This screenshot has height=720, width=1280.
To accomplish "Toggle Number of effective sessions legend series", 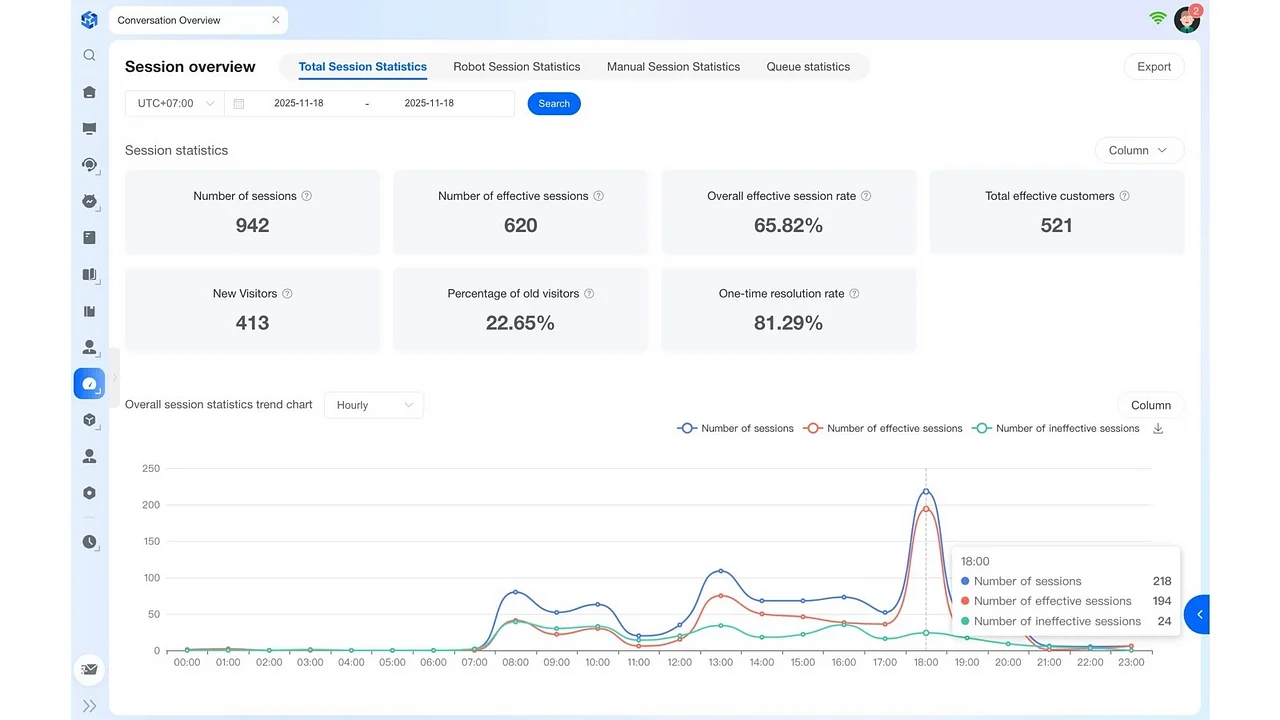I will 883,428.
